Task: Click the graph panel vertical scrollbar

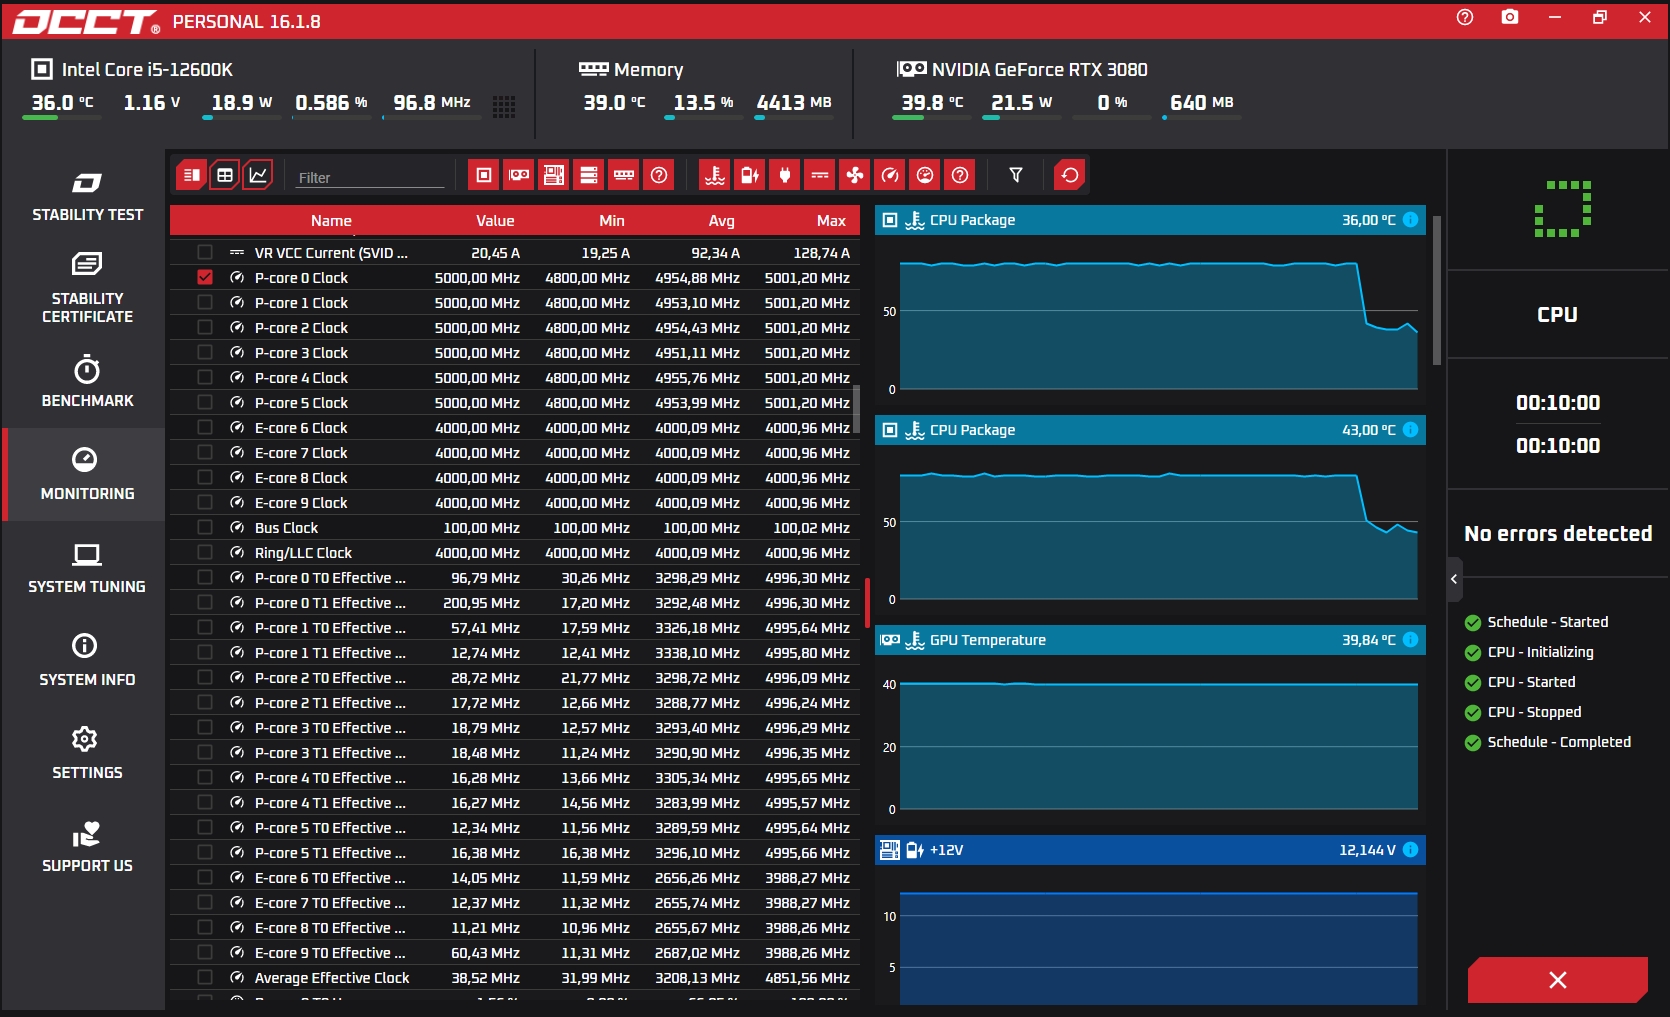Action: tap(1437, 290)
